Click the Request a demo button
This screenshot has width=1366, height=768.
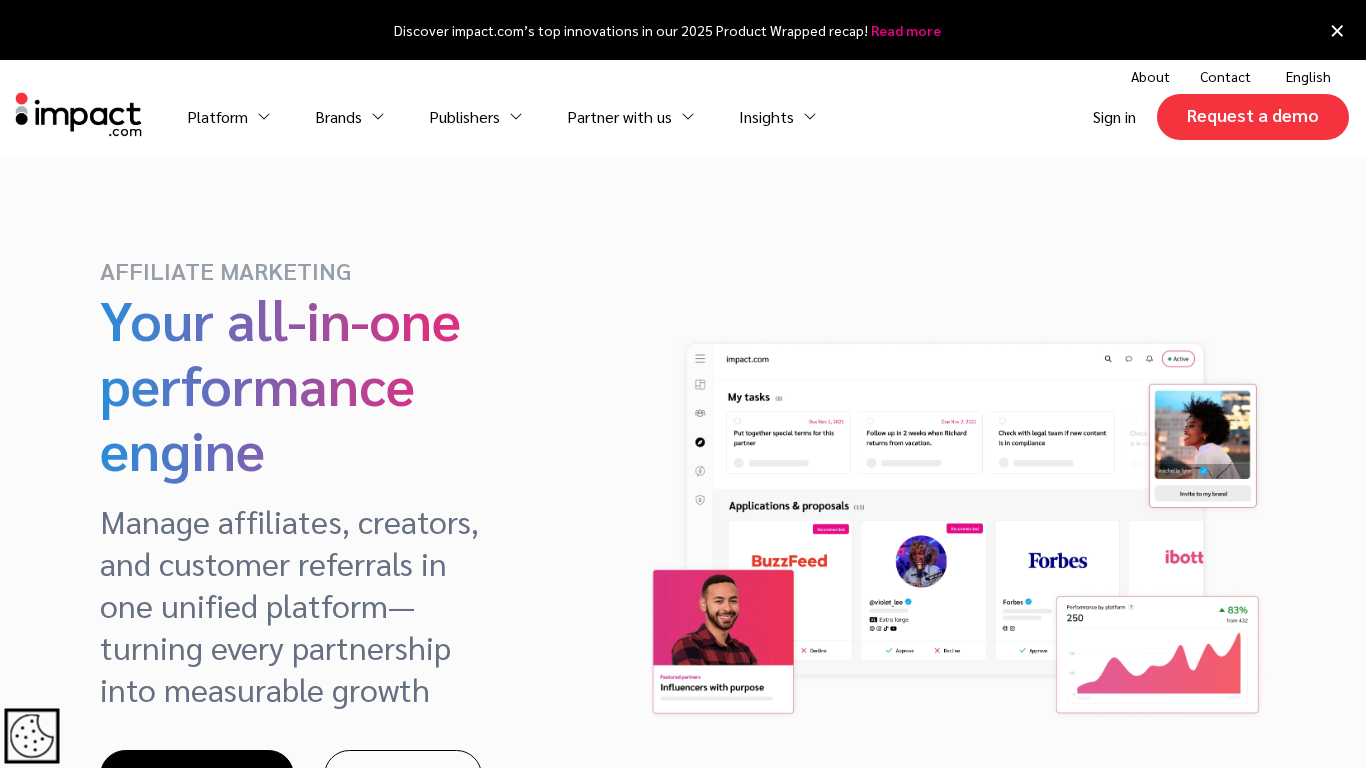(x=1252, y=117)
